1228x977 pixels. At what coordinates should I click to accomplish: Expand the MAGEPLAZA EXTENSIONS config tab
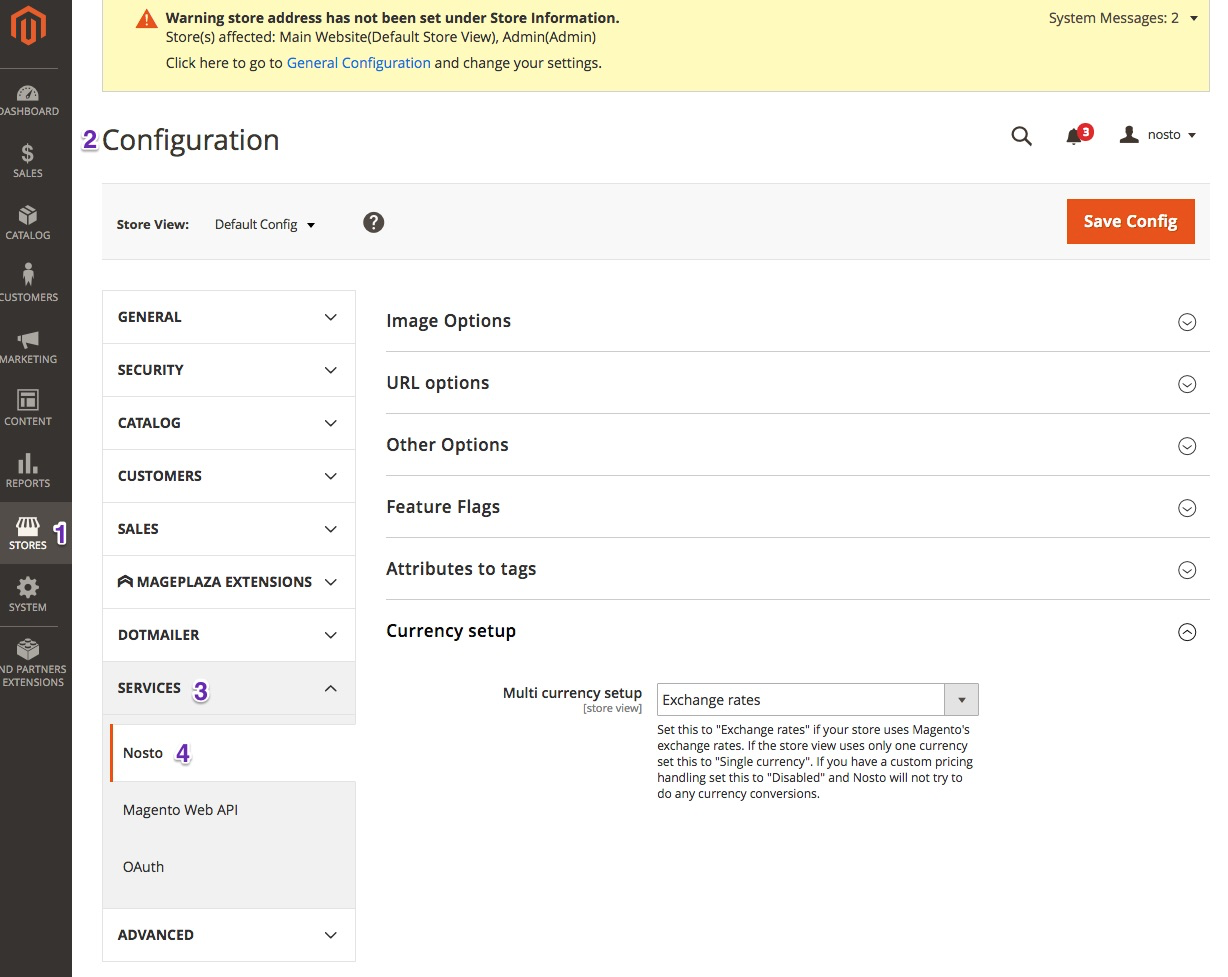[229, 582]
